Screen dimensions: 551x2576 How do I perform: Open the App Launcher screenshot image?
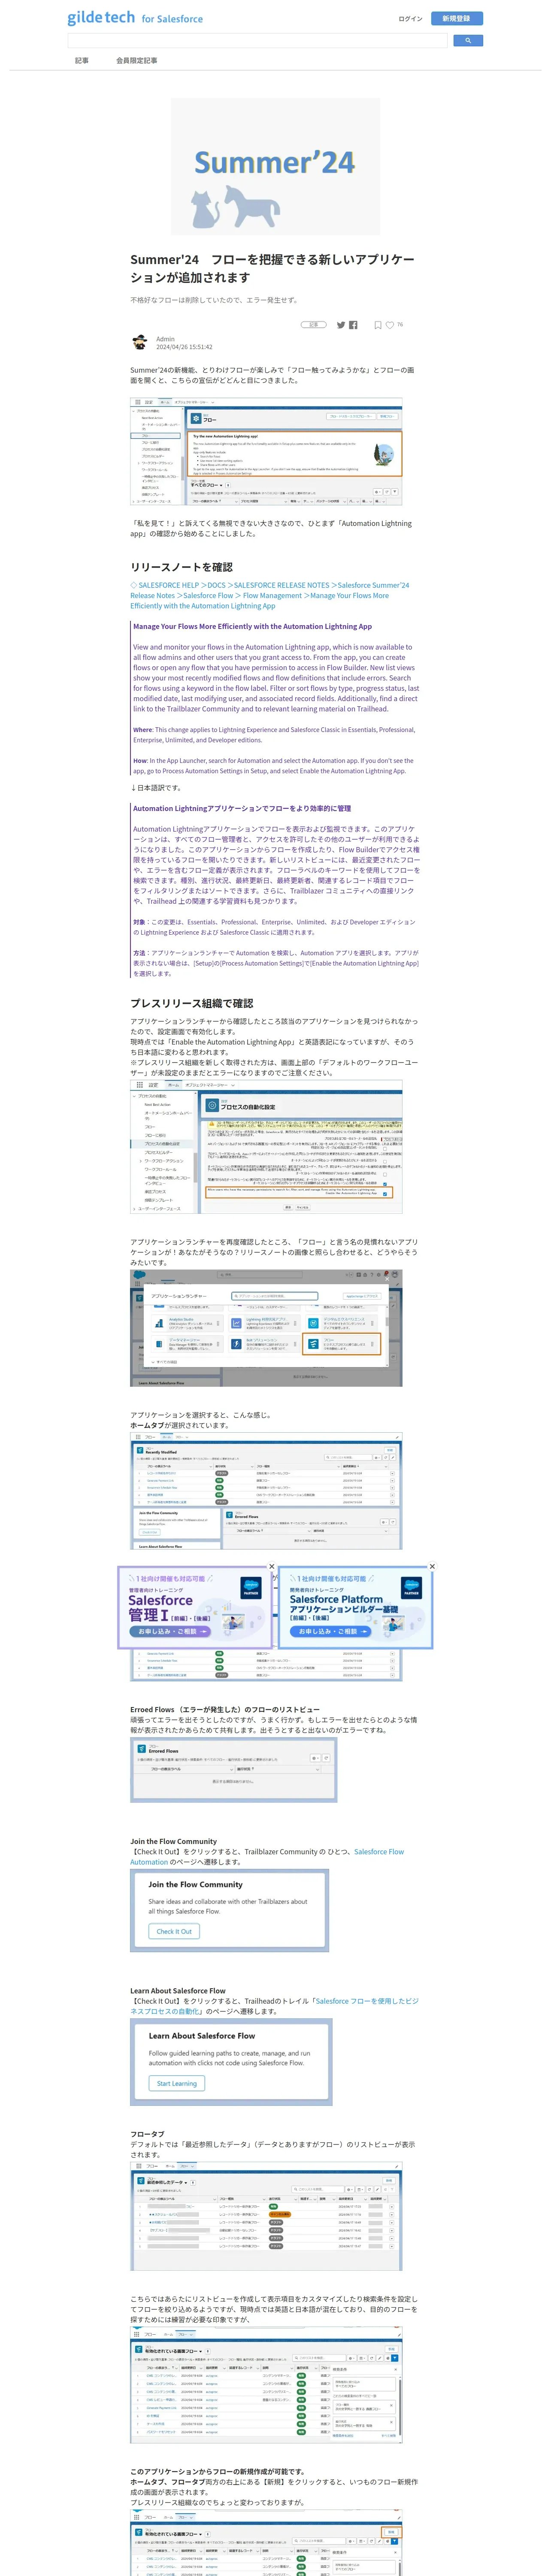[x=266, y=1327]
